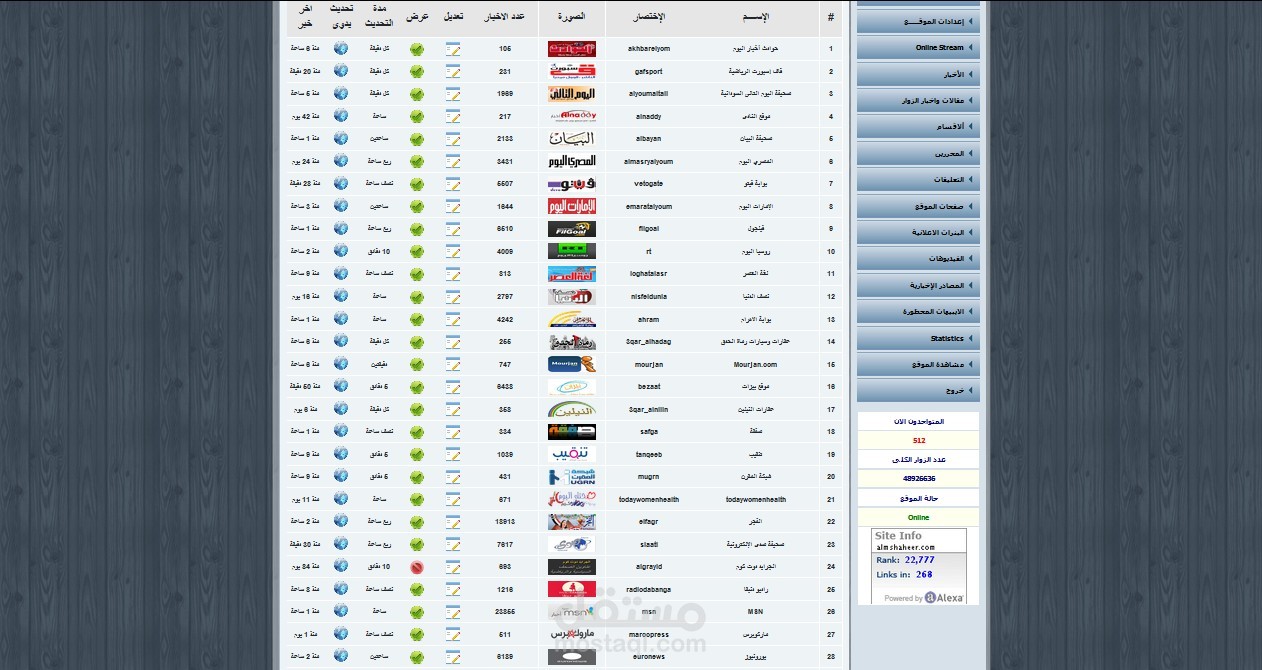1262x670 pixels.
Task: Edit the loghatalasr source entry
Action: pos(453,273)
